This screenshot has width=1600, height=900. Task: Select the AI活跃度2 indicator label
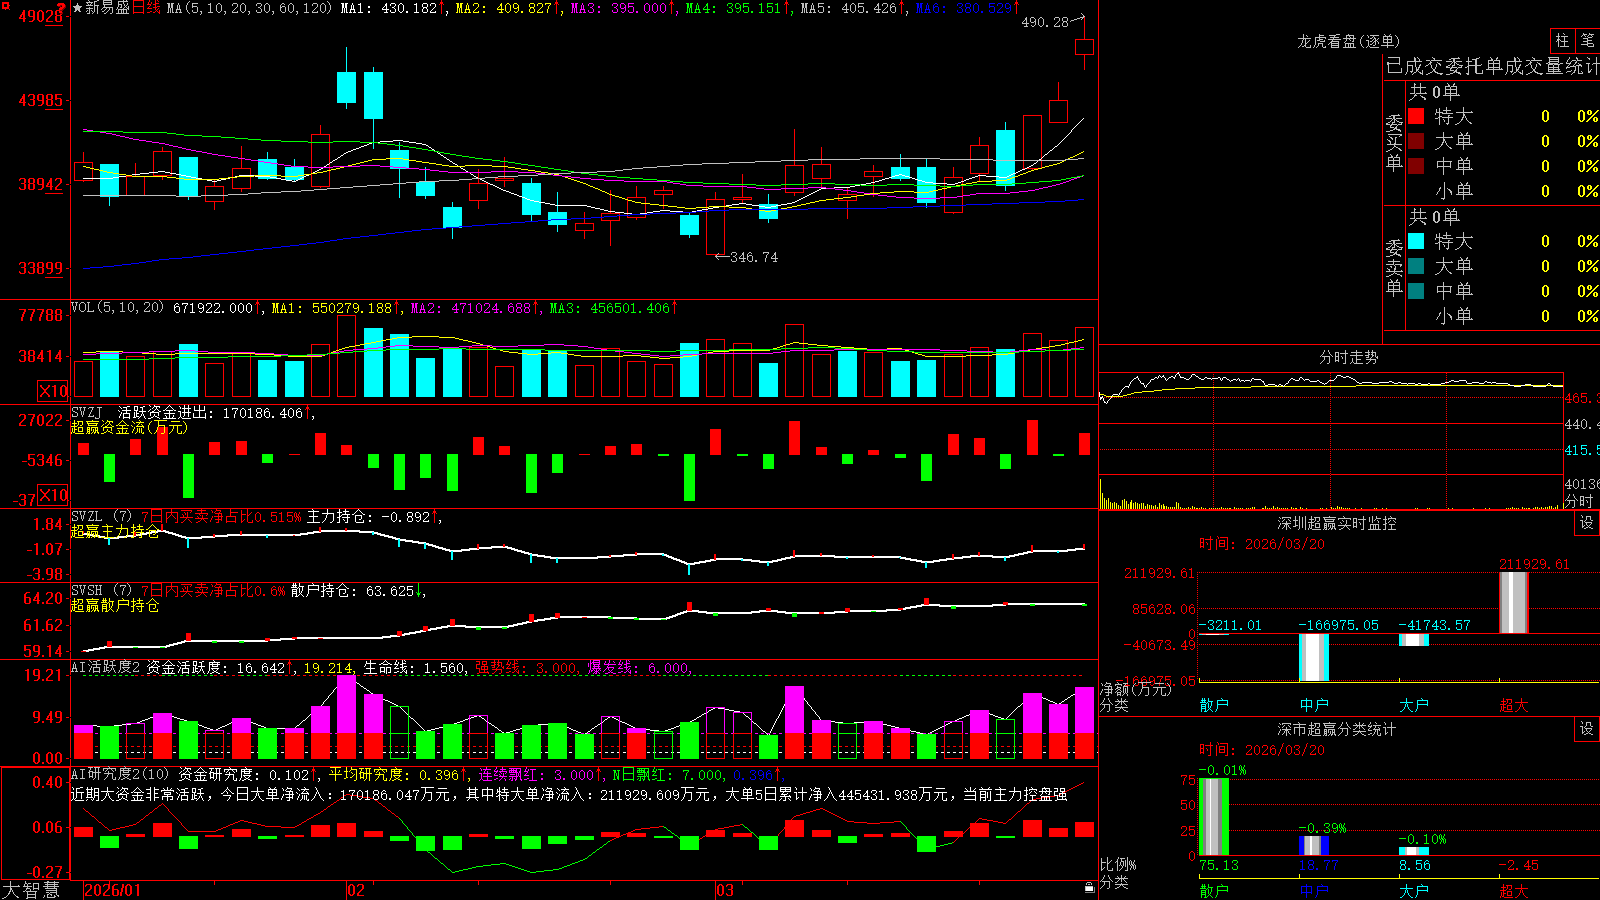[106, 668]
